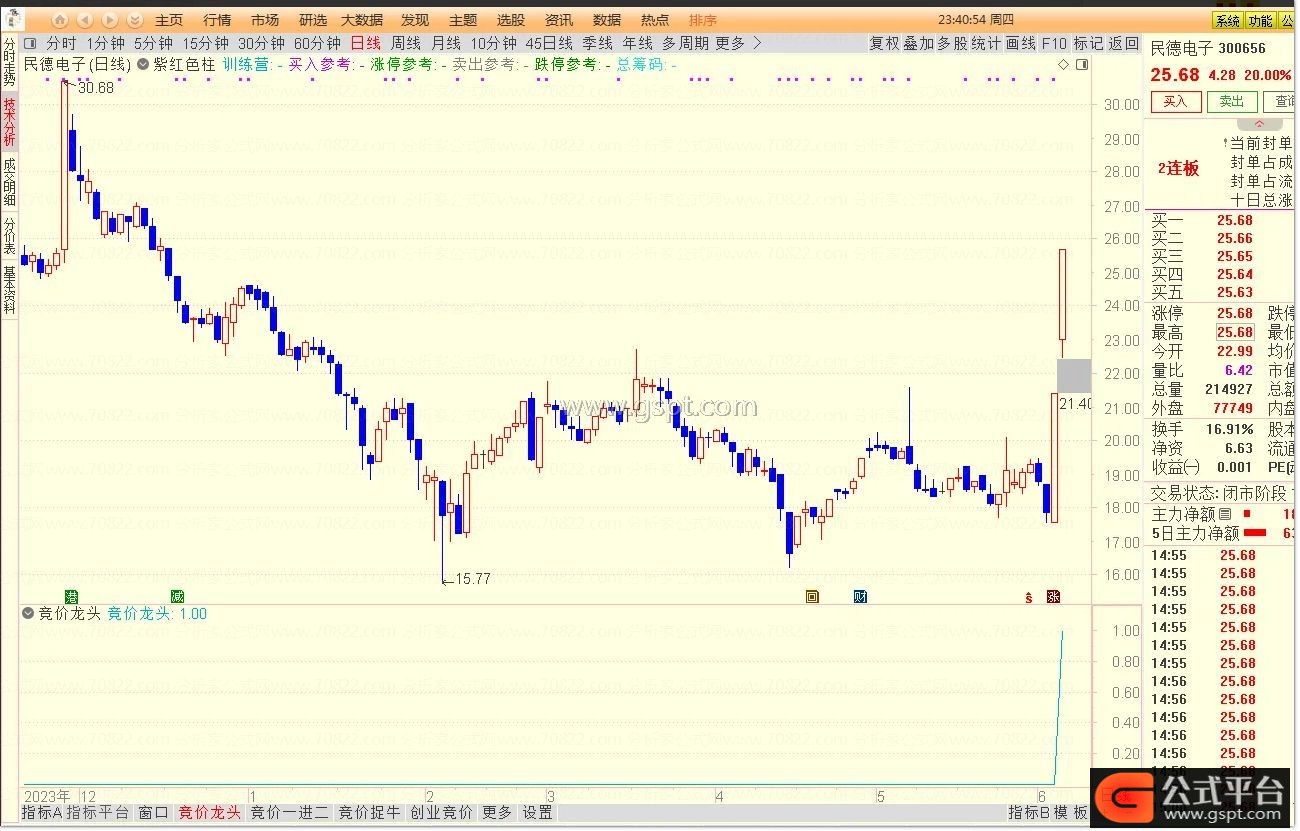Click the 最高 price box 25.68
This screenshot has height=831, width=1300.
tap(1235, 332)
